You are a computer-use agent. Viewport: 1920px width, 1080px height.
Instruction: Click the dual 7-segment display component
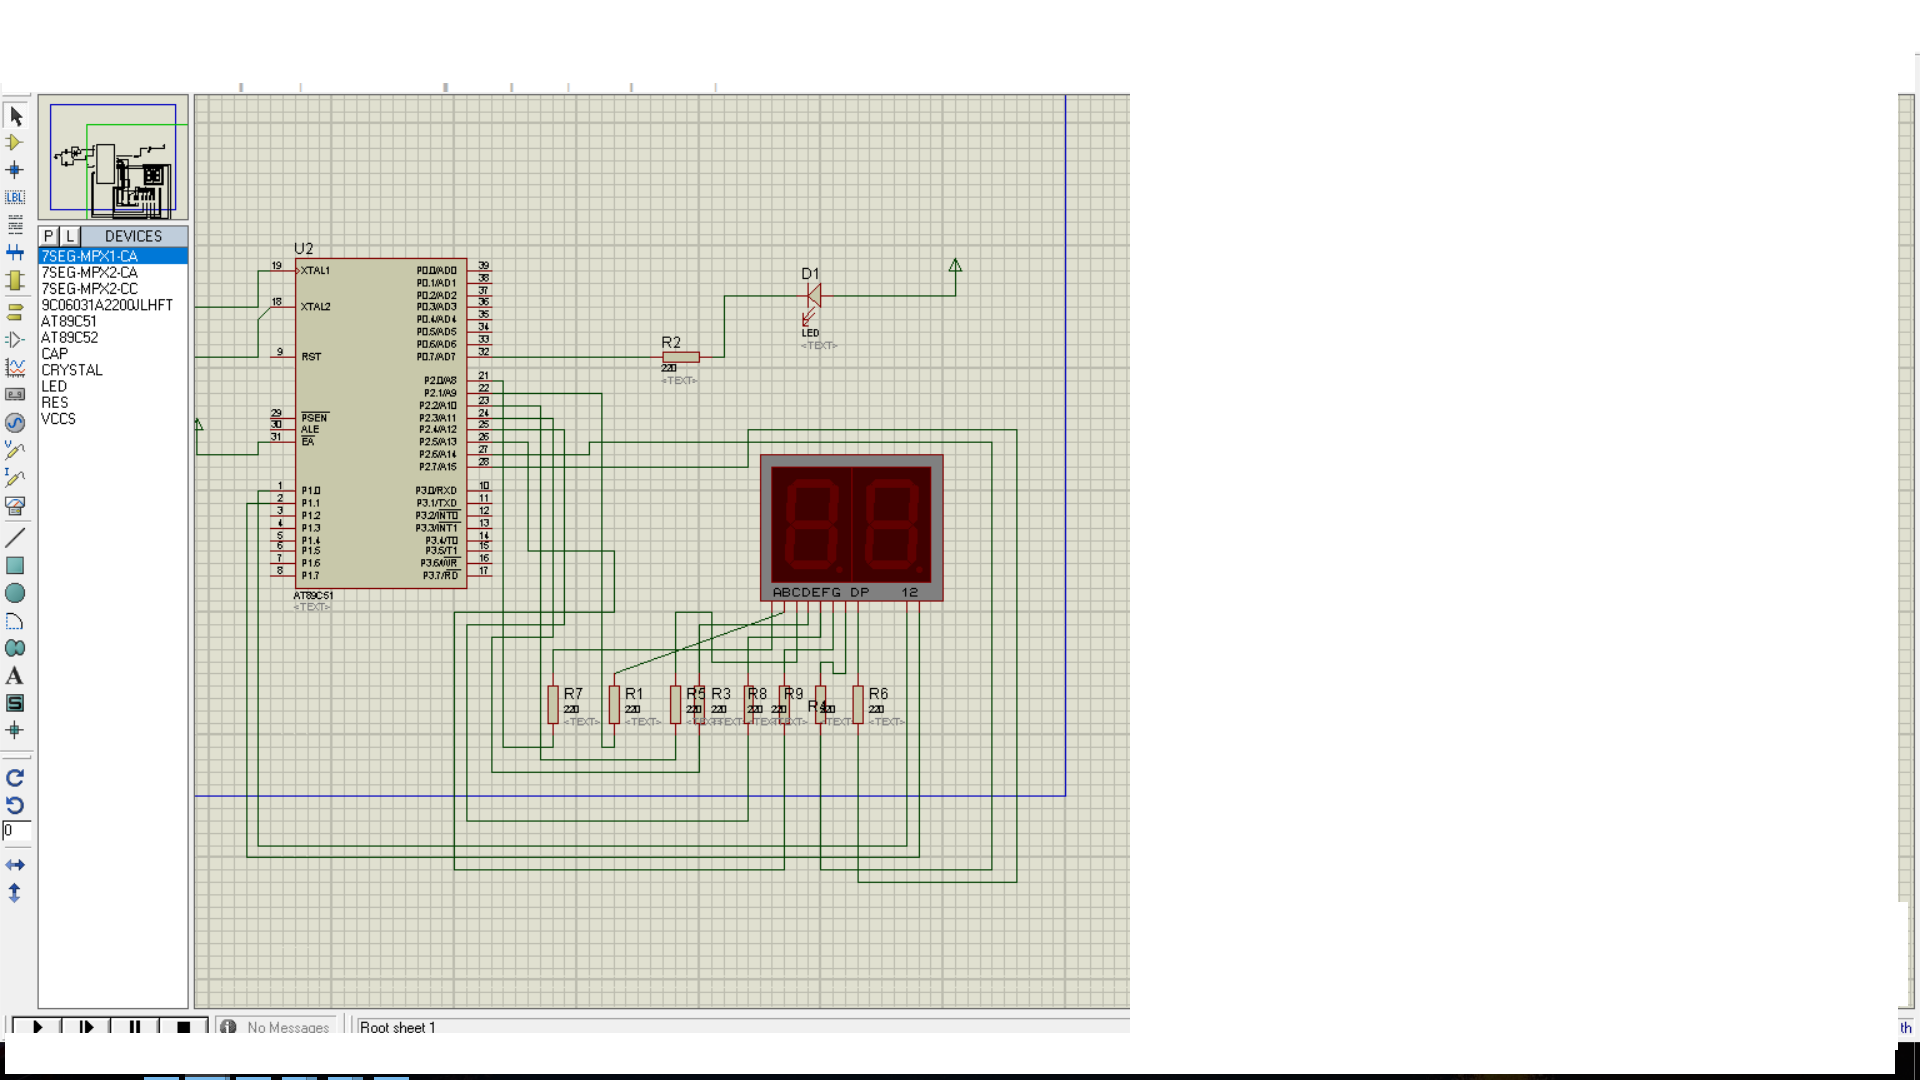[851, 527]
